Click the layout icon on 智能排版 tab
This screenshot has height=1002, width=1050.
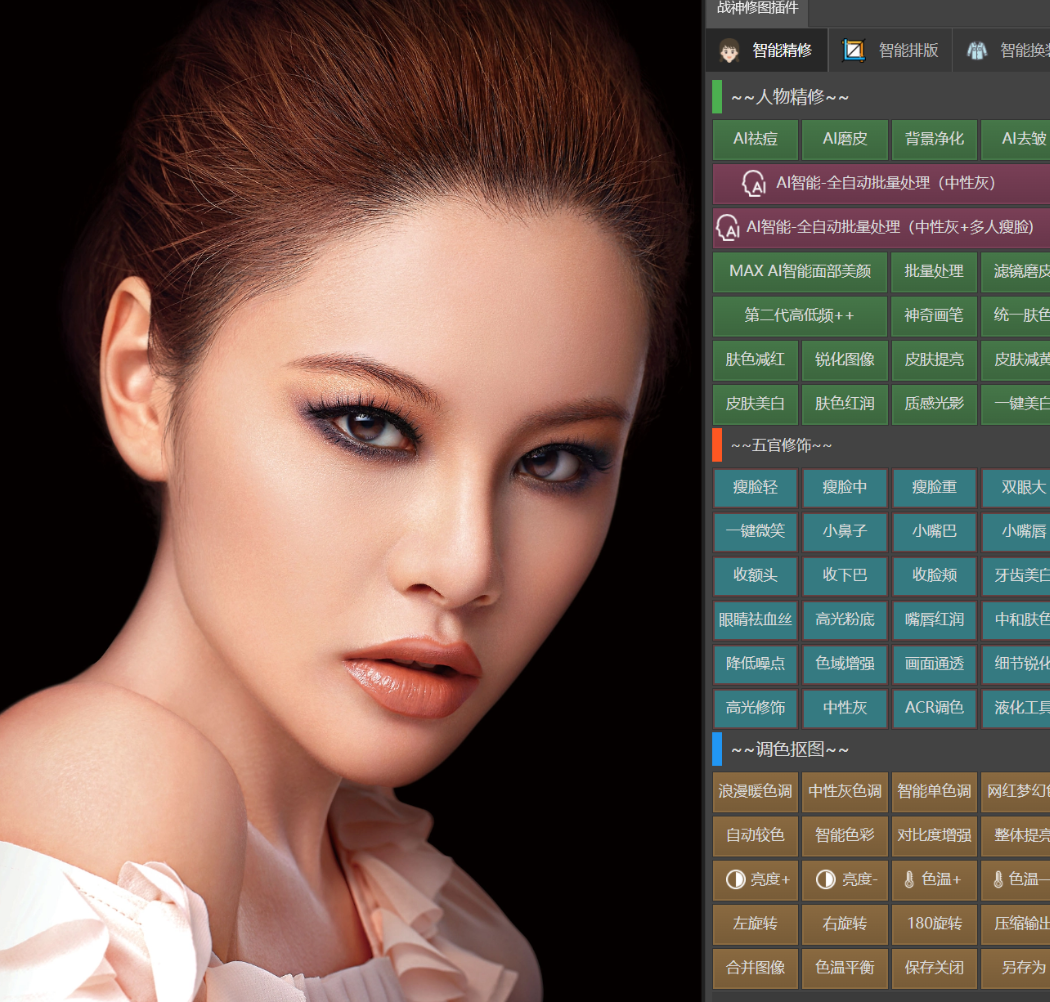click(853, 50)
